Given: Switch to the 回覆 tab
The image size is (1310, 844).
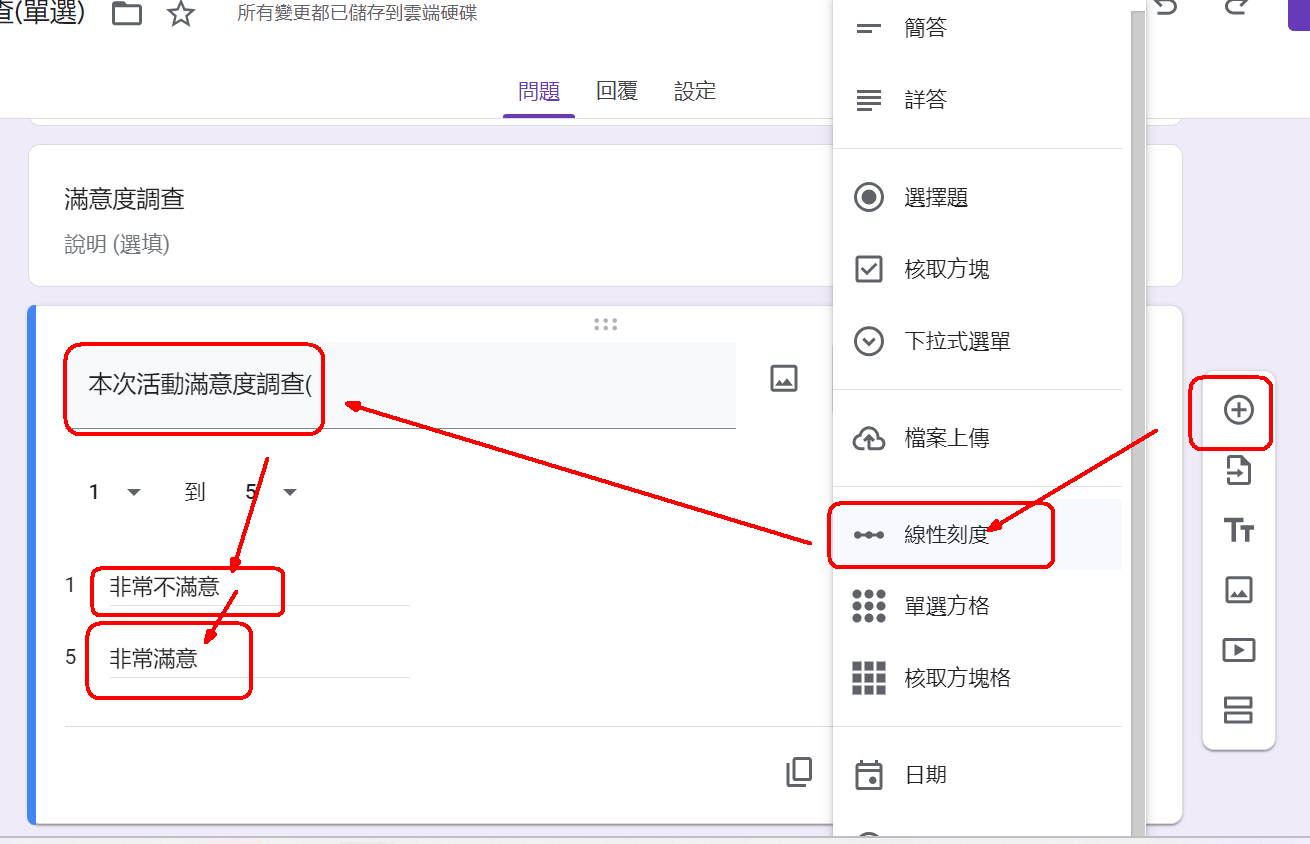Looking at the screenshot, I should click(x=617, y=92).
